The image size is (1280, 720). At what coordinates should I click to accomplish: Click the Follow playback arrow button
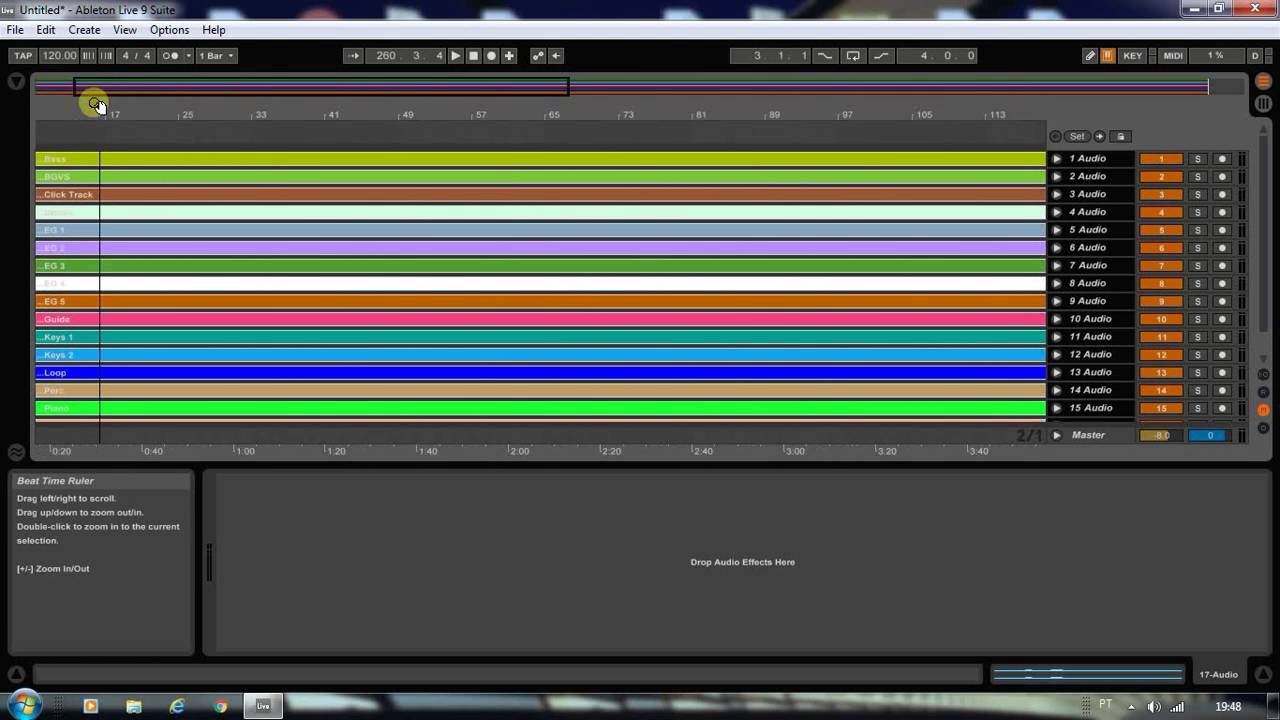point(353,56)
